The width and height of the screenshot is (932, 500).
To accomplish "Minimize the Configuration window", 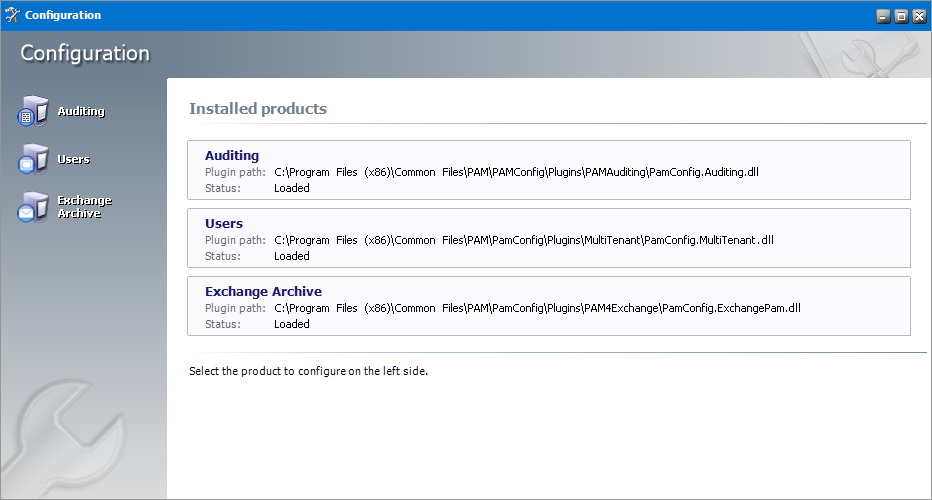I will click(883, 16).
